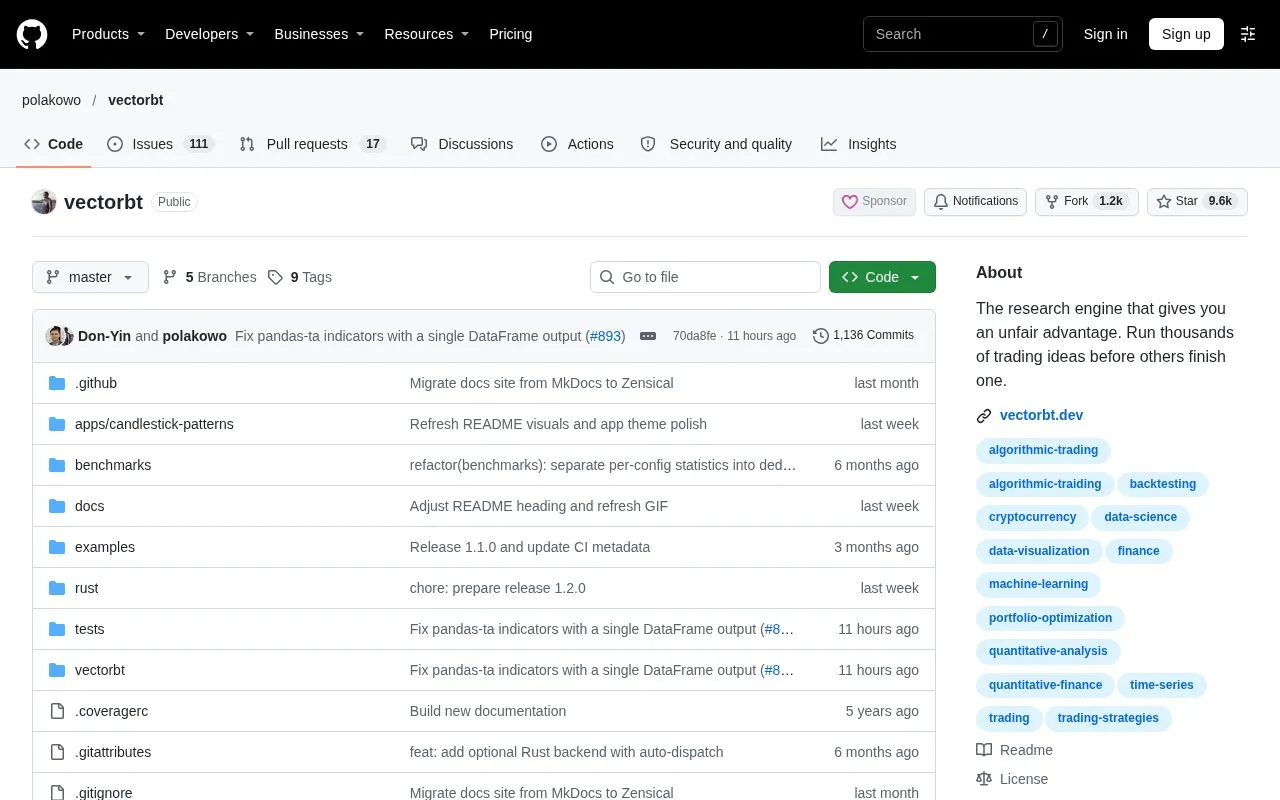Image resolution: width=1280 pixels, height=800 pixels.
Task: Open the green Code dropdown button
Action: [882, 277]
